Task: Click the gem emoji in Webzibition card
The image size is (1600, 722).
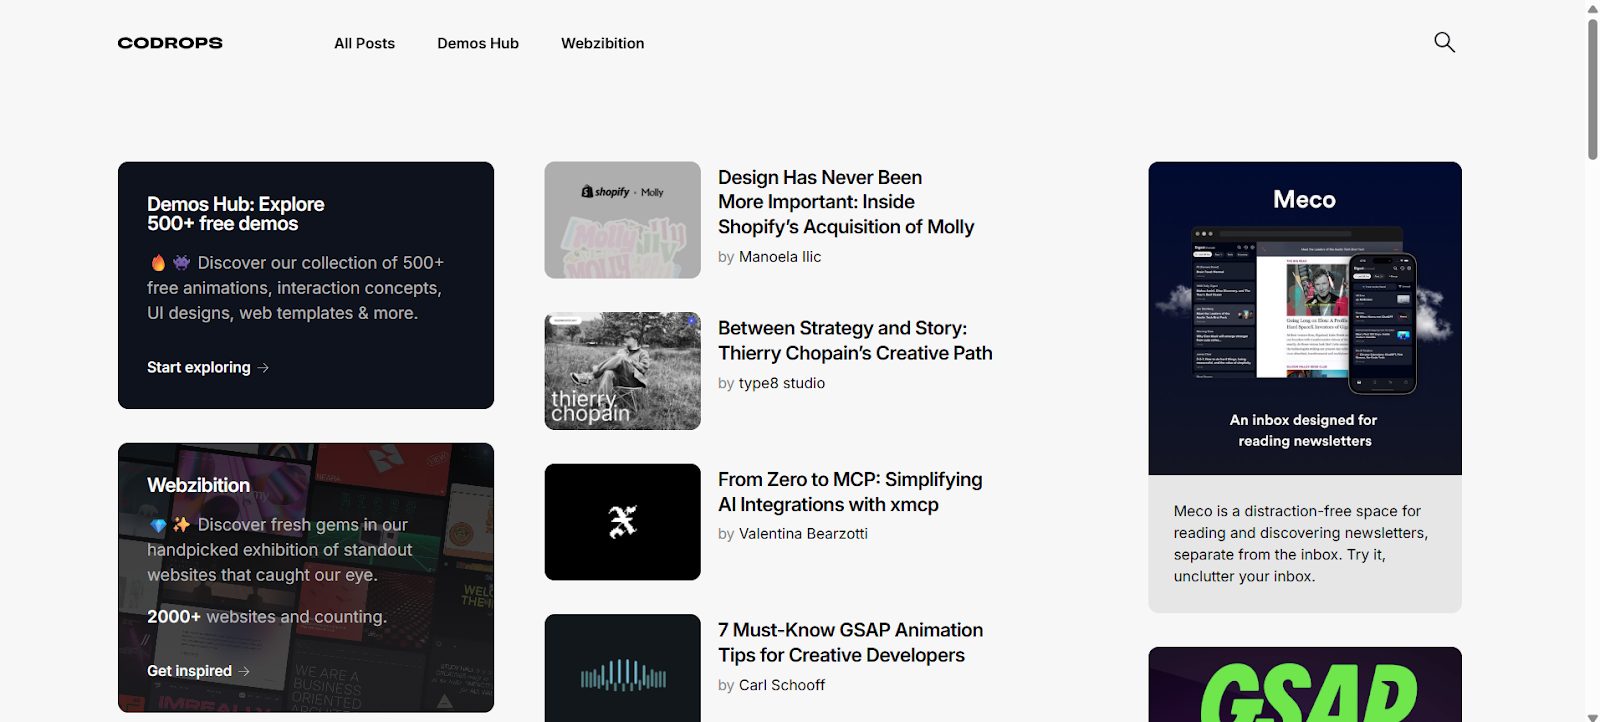Action: tap(158, 525)
